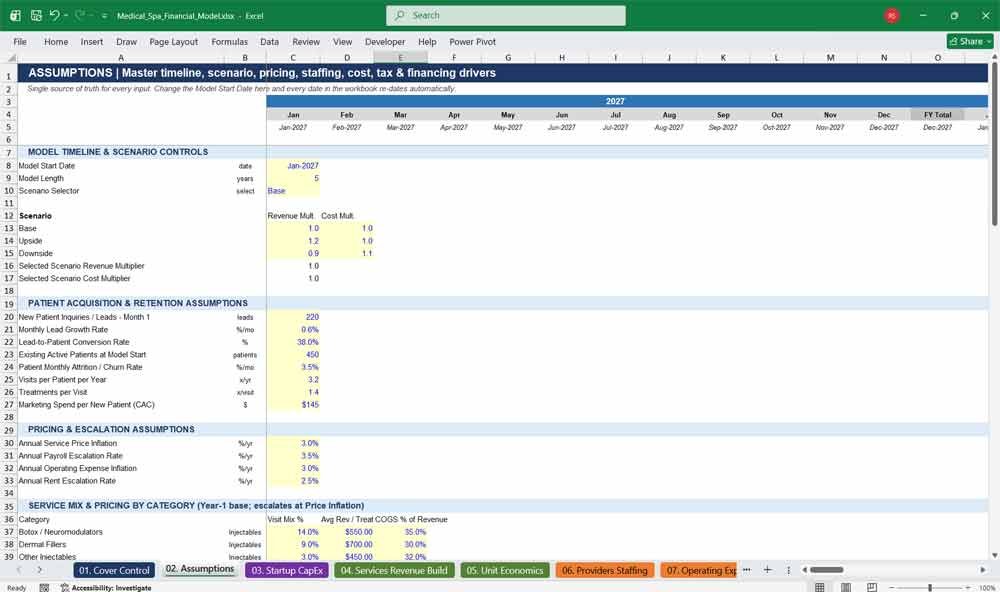Click the Select All corner triangle
This screenshot has width=1000, height=592.
point(11,57)
